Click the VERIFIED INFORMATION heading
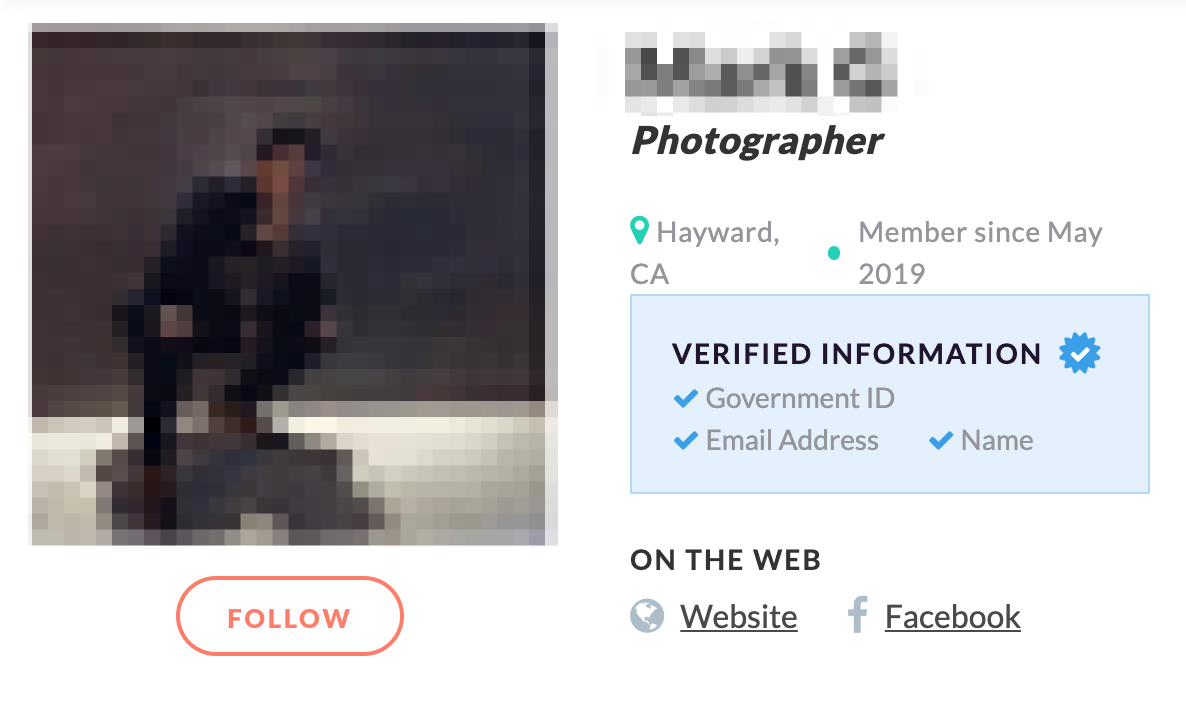This screenshot has height=706, width=1186. 856,353
